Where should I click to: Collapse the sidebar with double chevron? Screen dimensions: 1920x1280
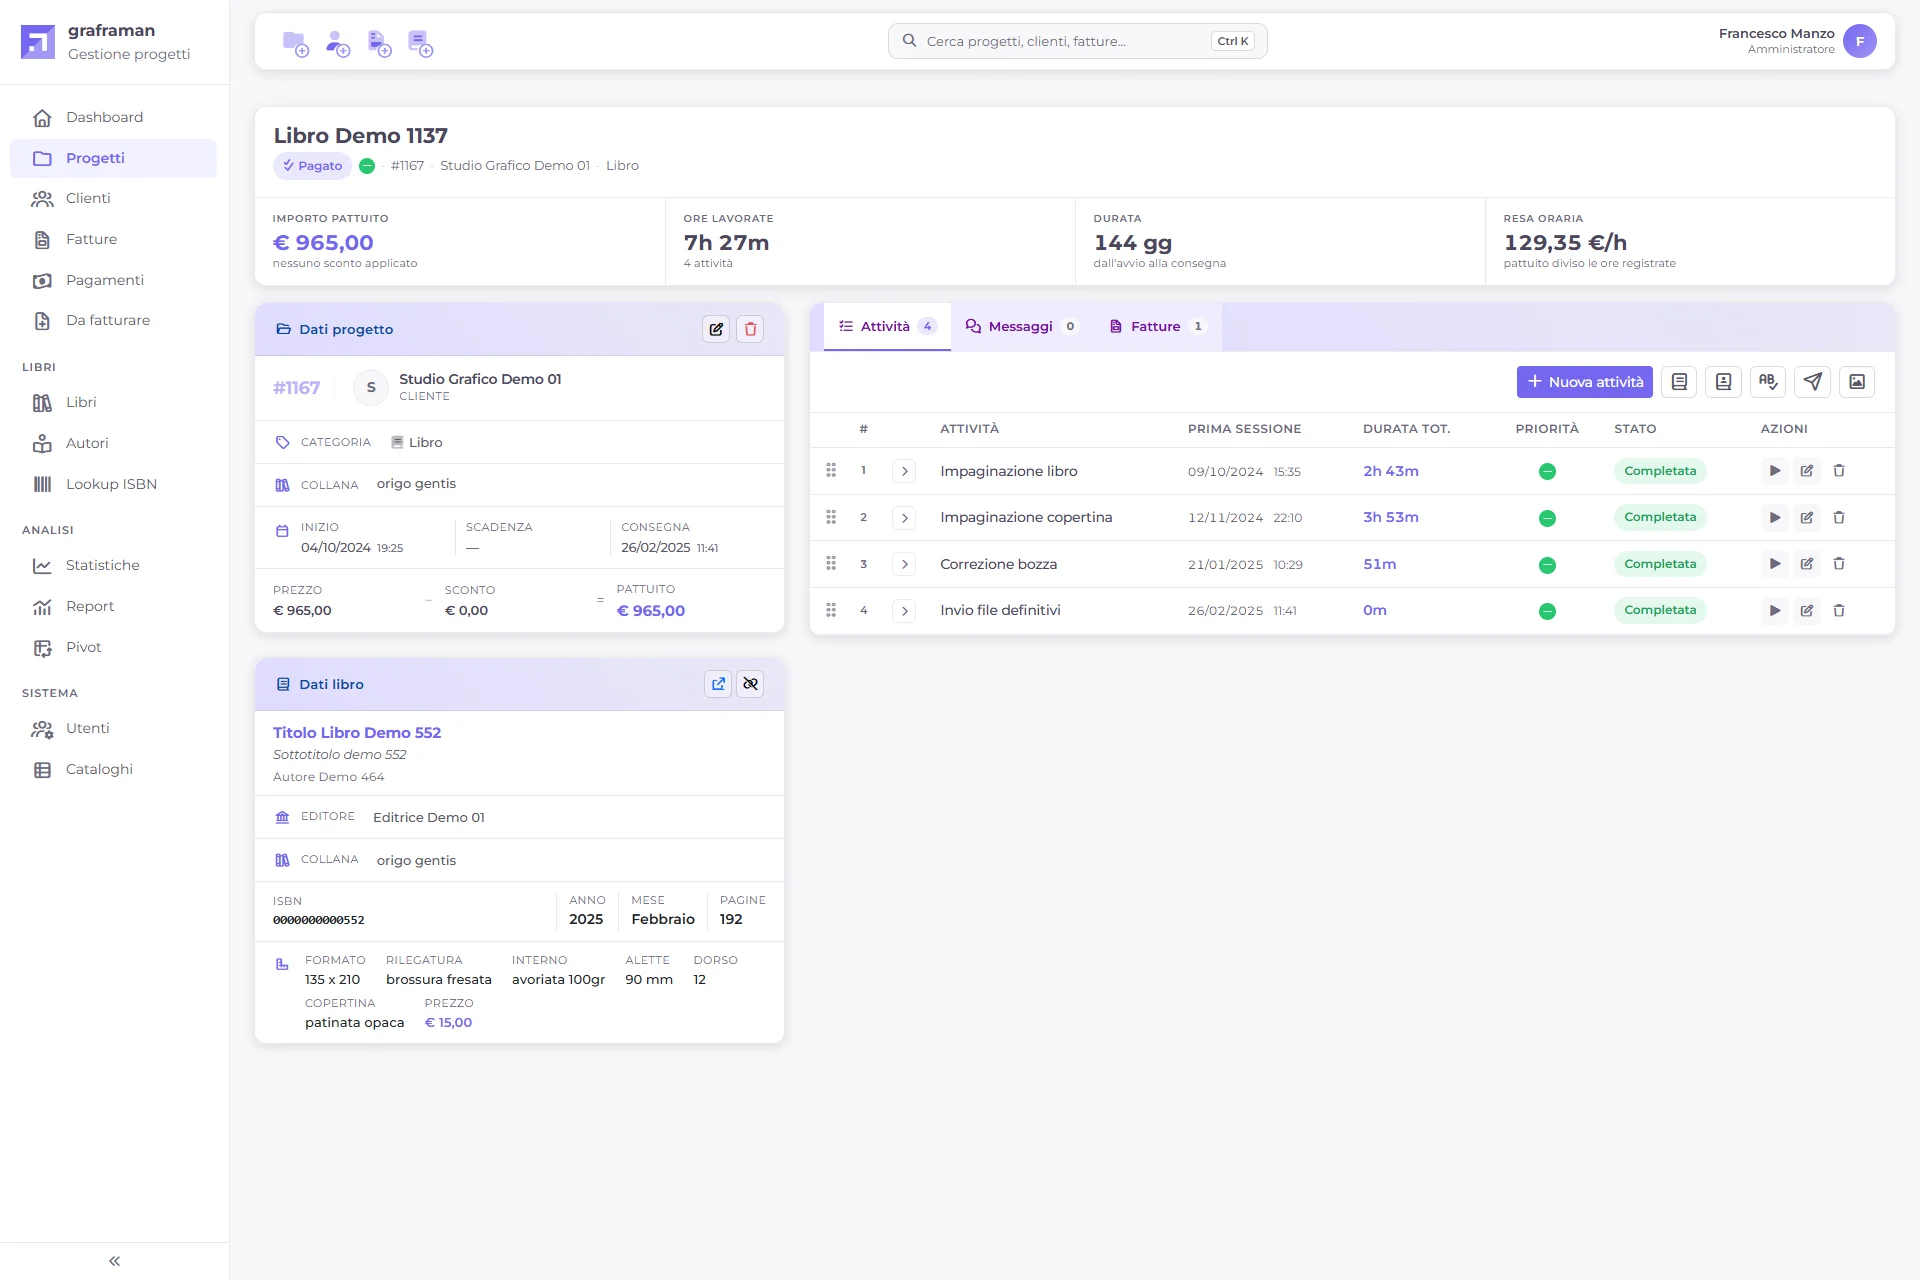tap(114, 1261)
